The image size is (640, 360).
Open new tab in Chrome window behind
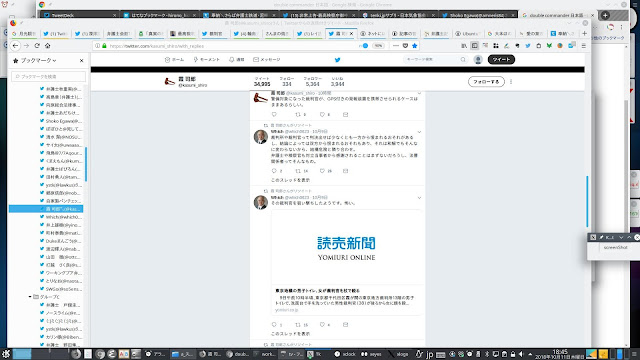point(605,15)
